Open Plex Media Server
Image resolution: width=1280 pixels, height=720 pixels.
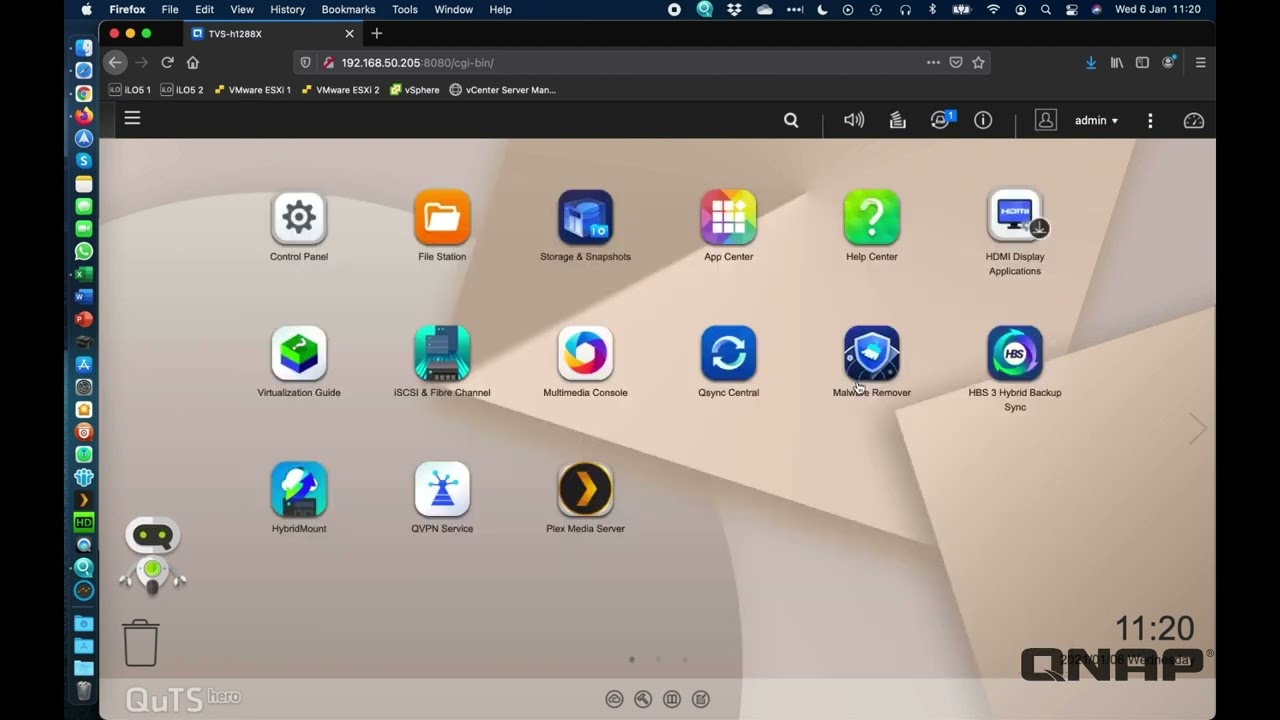[585, 489]
